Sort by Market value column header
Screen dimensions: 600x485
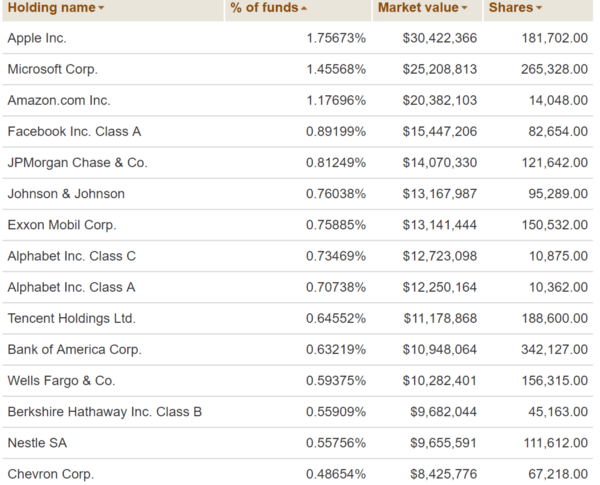point(422,8)
